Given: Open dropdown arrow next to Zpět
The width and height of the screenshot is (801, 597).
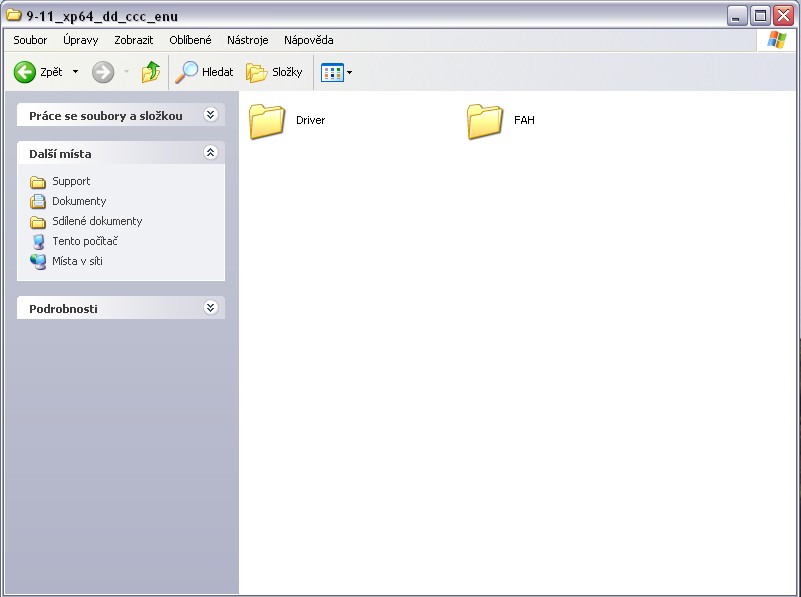Looking at the screenshot, I should (75, 72).
